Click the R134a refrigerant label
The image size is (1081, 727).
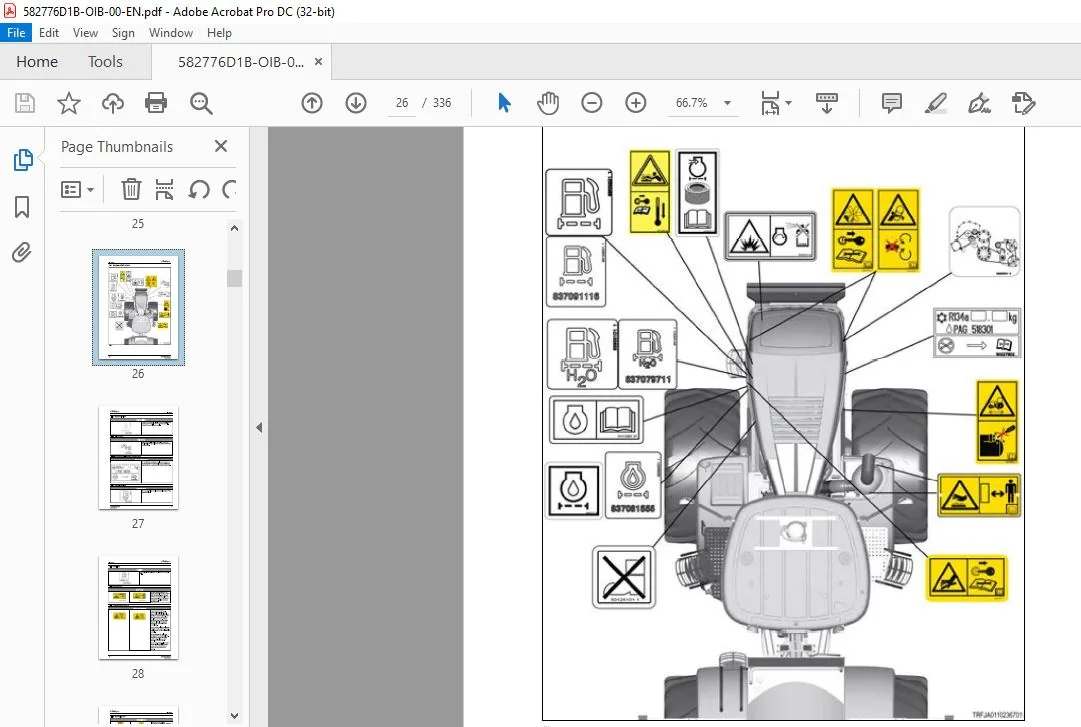tap(977, 334)
